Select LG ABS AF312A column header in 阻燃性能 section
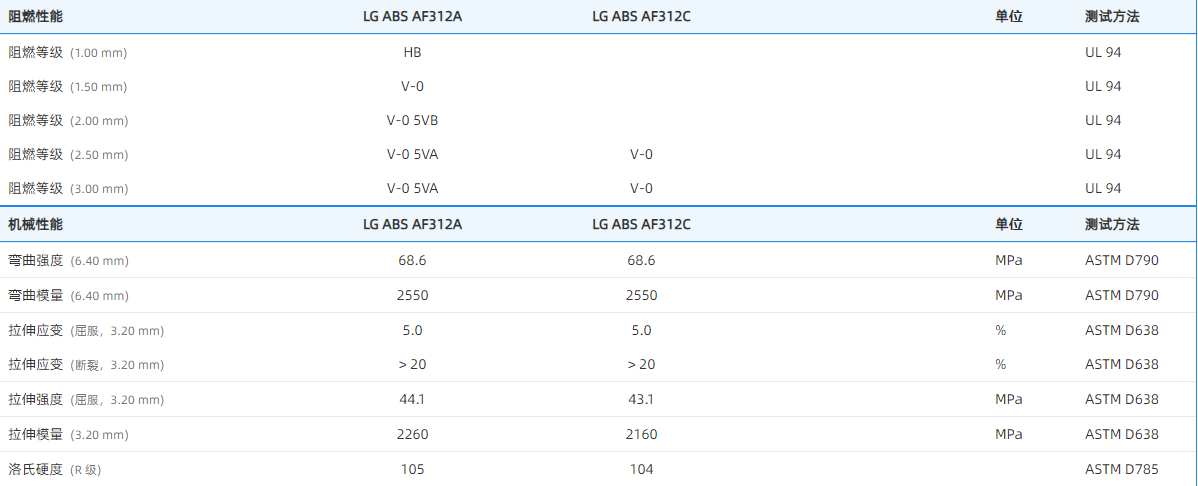 pos(412,17)
